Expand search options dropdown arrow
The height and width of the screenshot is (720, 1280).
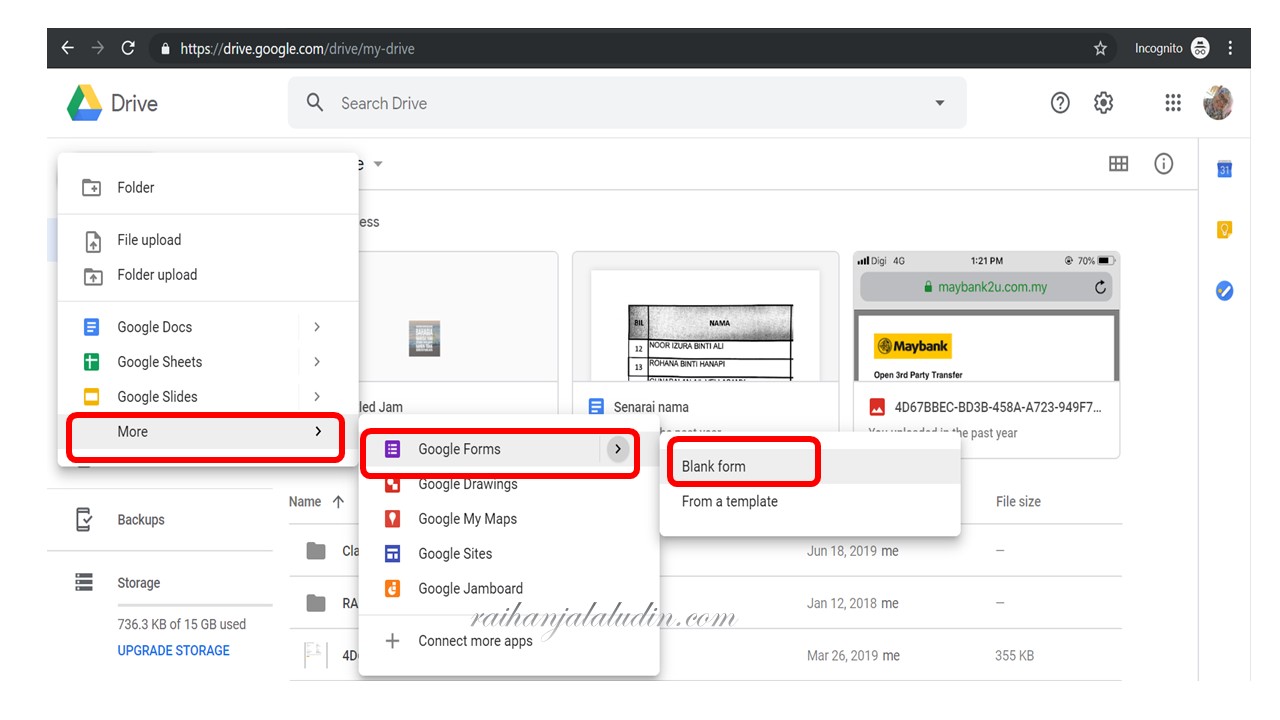coord(939,103)
